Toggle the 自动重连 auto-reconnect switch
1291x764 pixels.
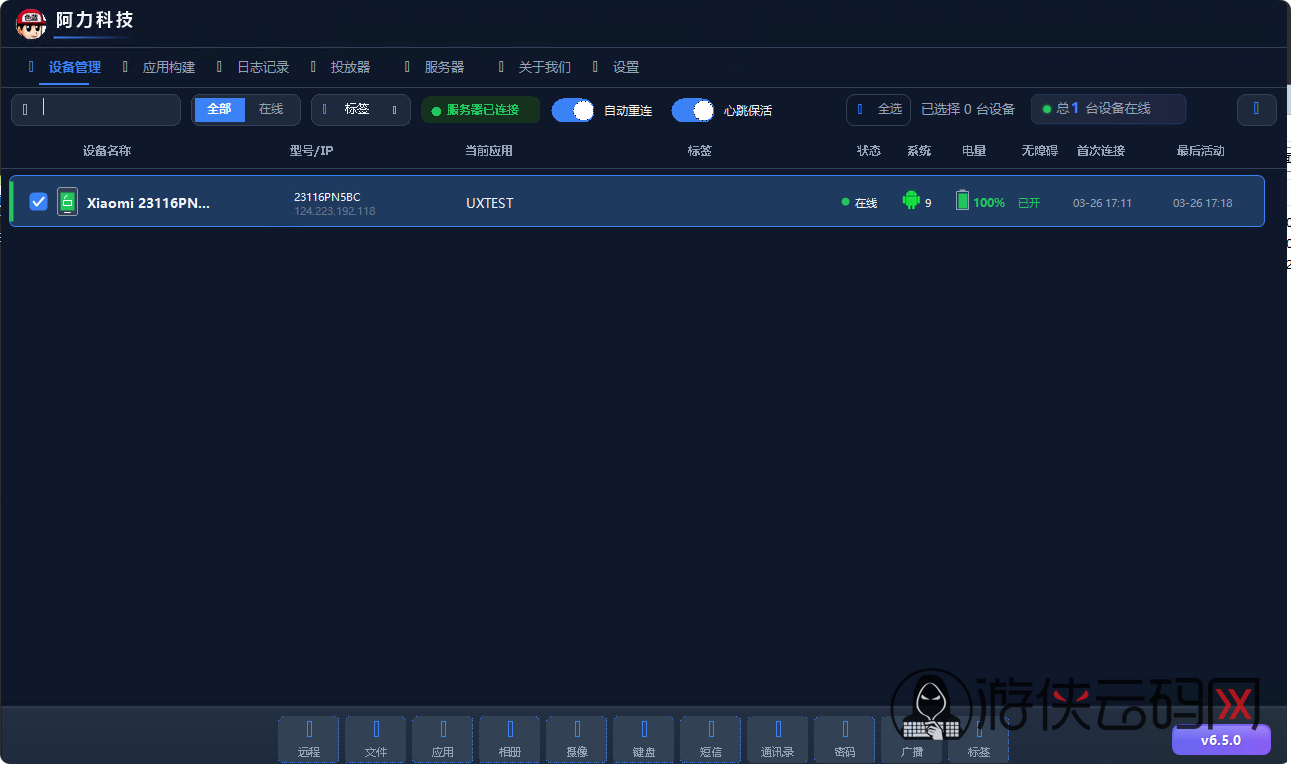[x=574, y=110]
